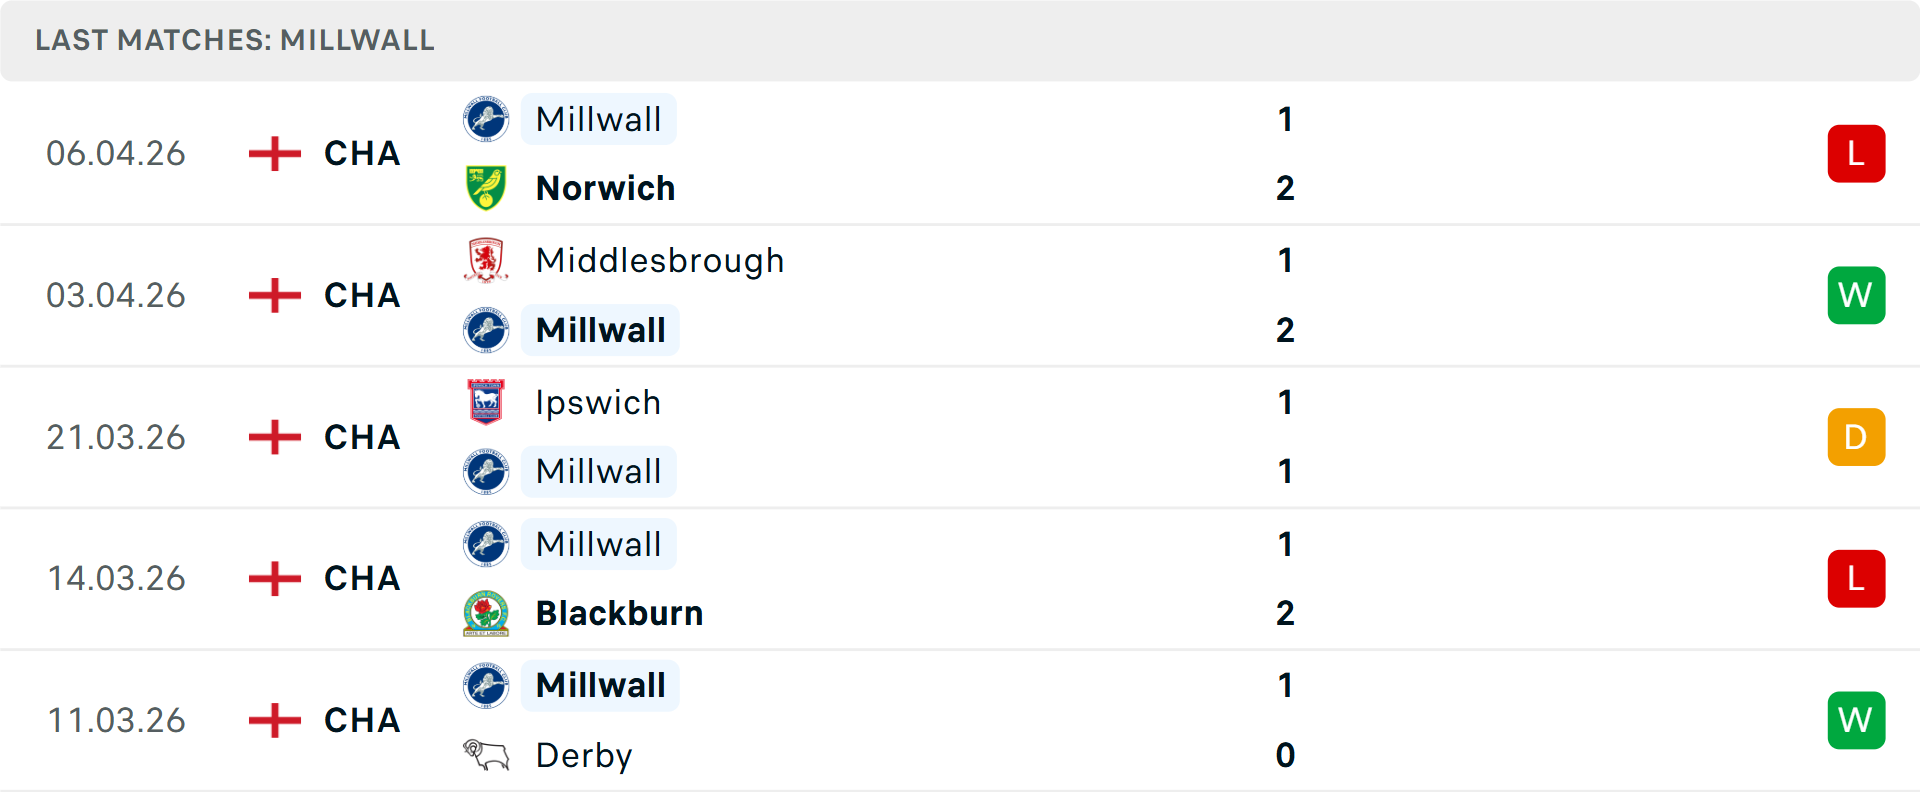Viewport: 1920px width, 792px height.
Task: Click the red L badge on the Blackburn match
Action: pos(1856,578)
